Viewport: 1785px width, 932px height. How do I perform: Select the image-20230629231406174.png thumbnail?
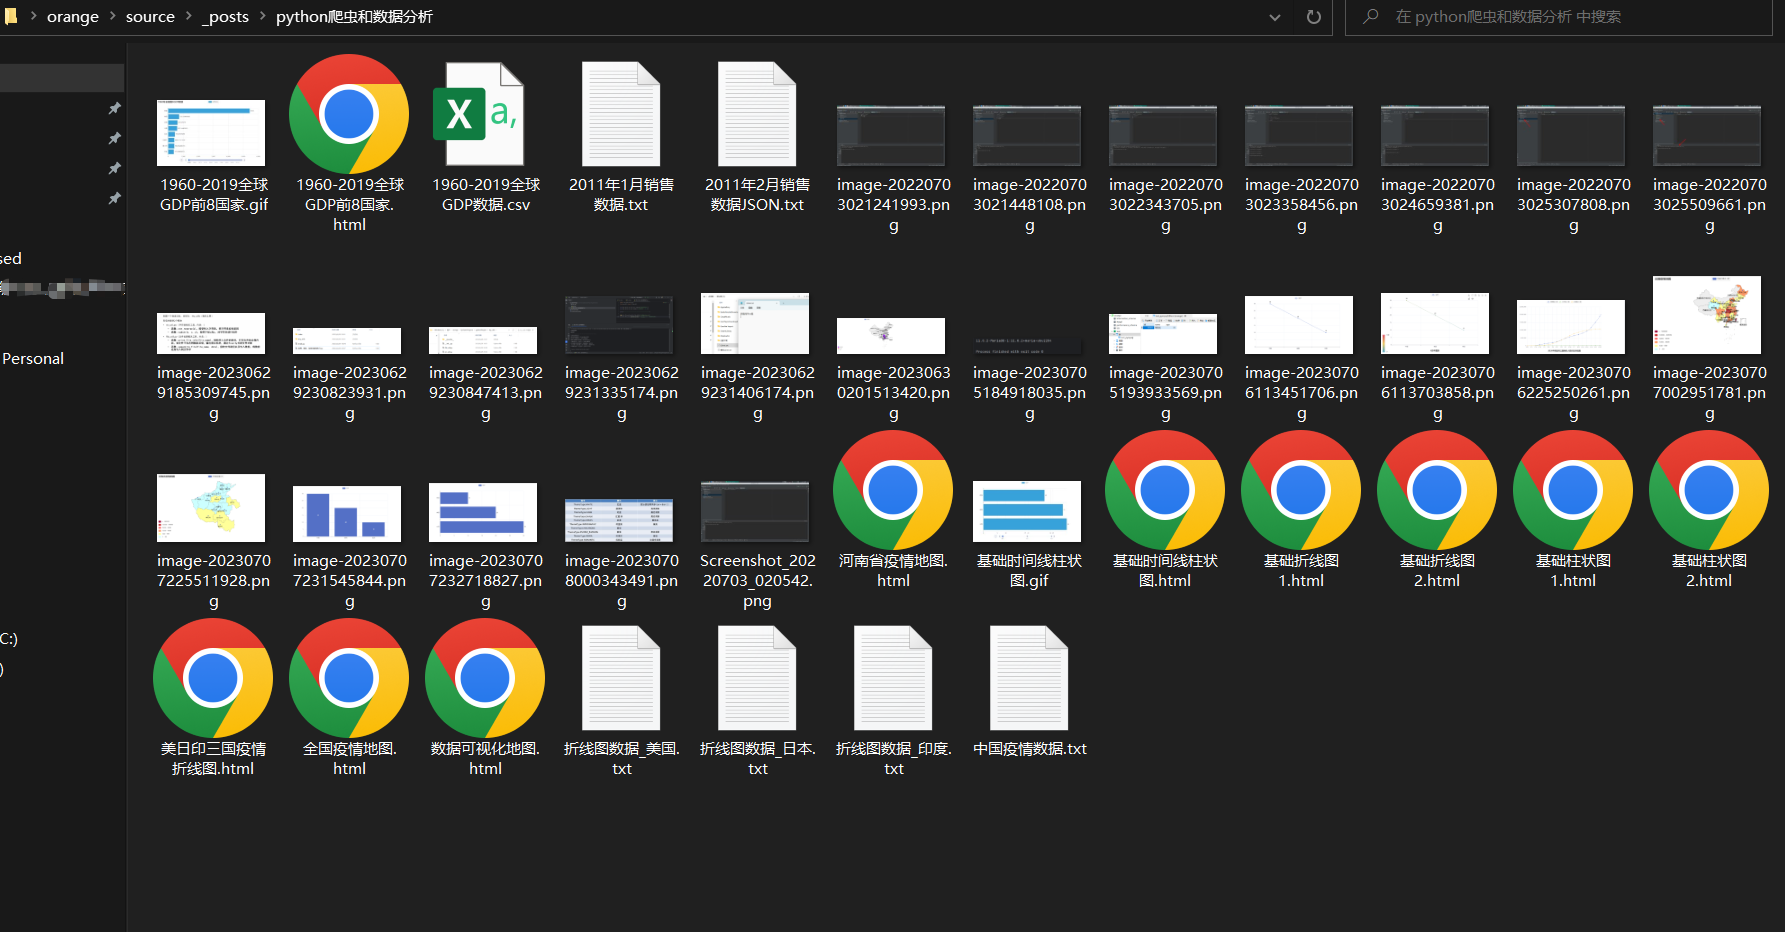pyautogui.click(x=755, y=323)
